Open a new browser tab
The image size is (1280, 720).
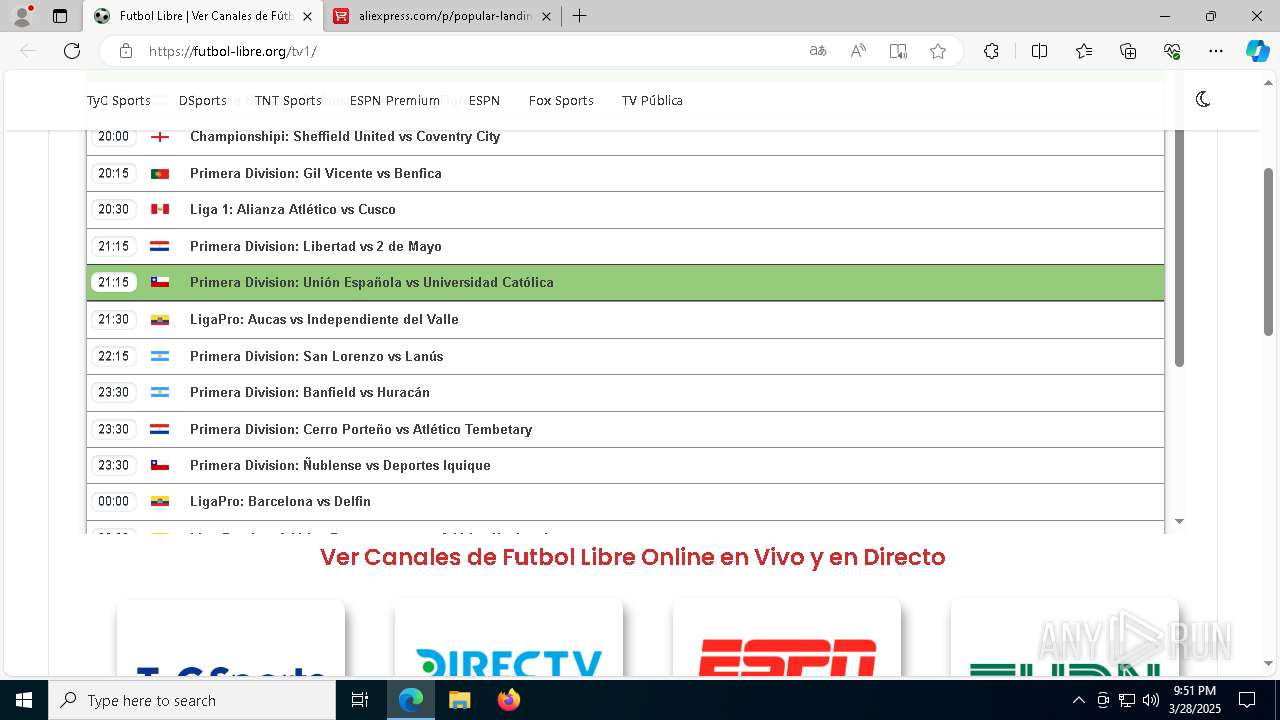(579, 16)
